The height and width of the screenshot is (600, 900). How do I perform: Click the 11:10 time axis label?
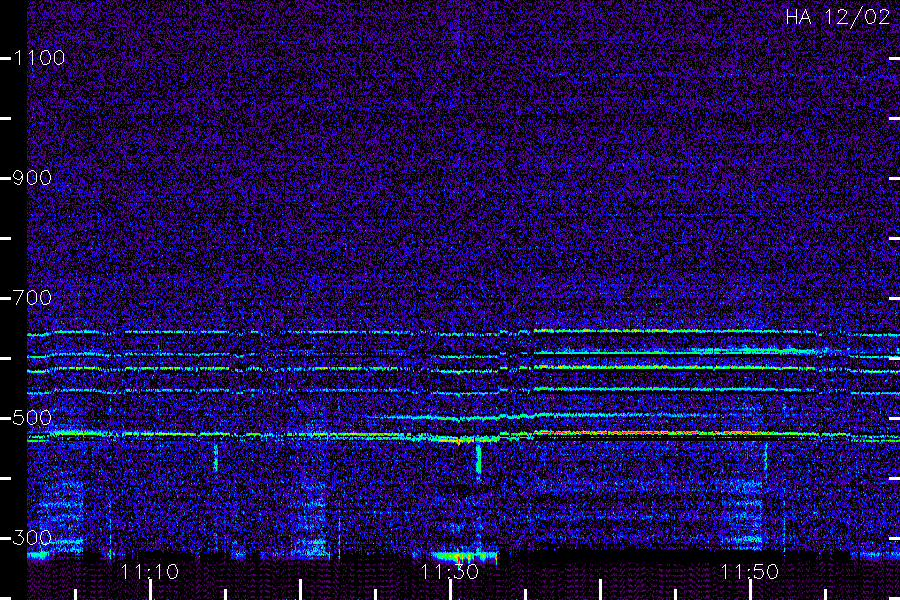pos(150,572)
